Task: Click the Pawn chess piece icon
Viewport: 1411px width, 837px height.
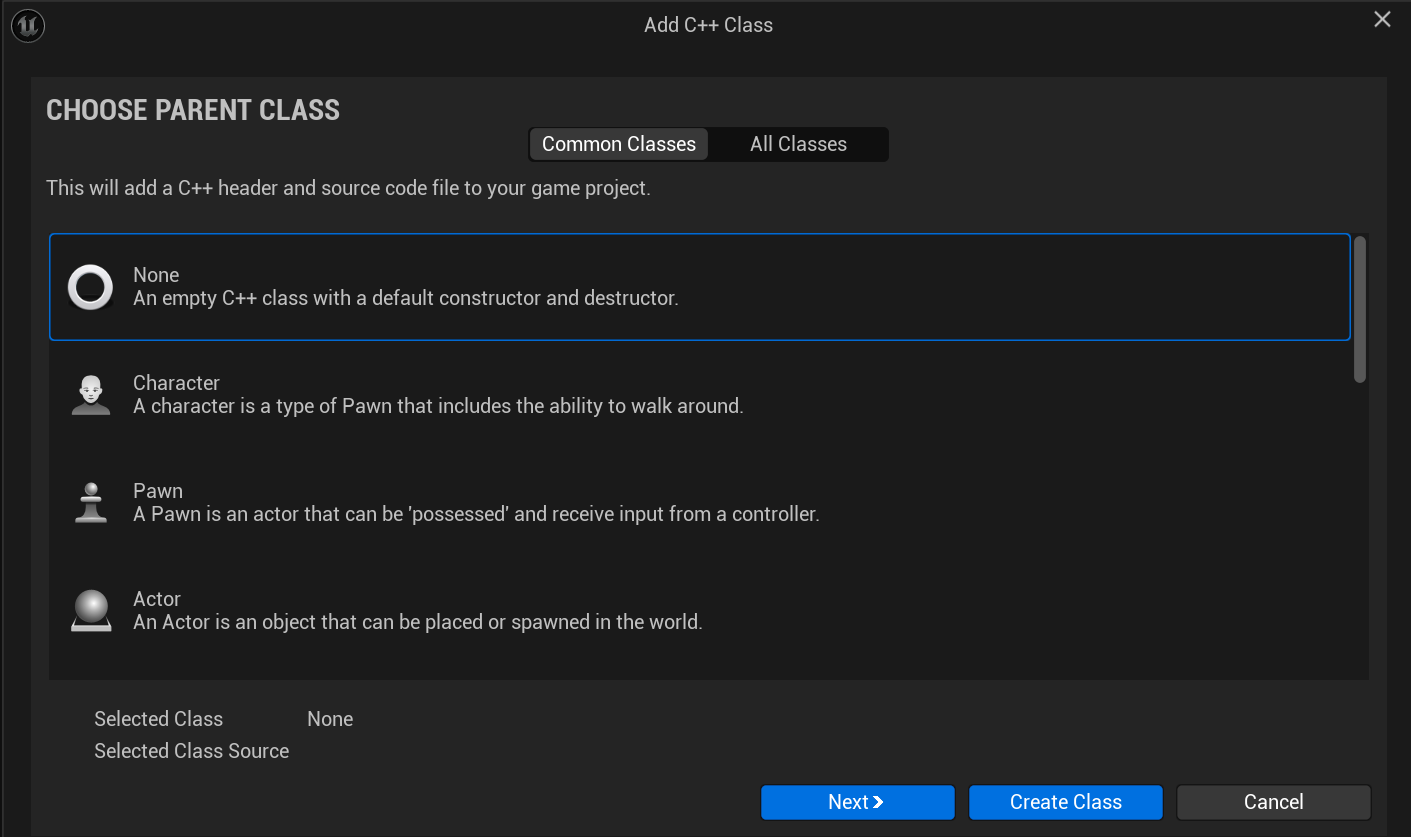Action: pyautogui.click(x=90, y=503)
